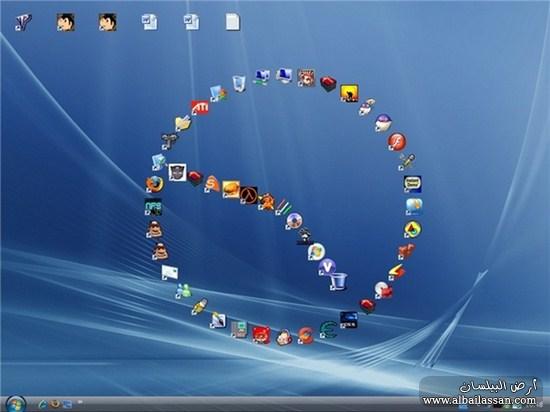The height and width of the screenshot is (412, 550).
Task: Launch the purple circle V shortcut
Action: 328,267
